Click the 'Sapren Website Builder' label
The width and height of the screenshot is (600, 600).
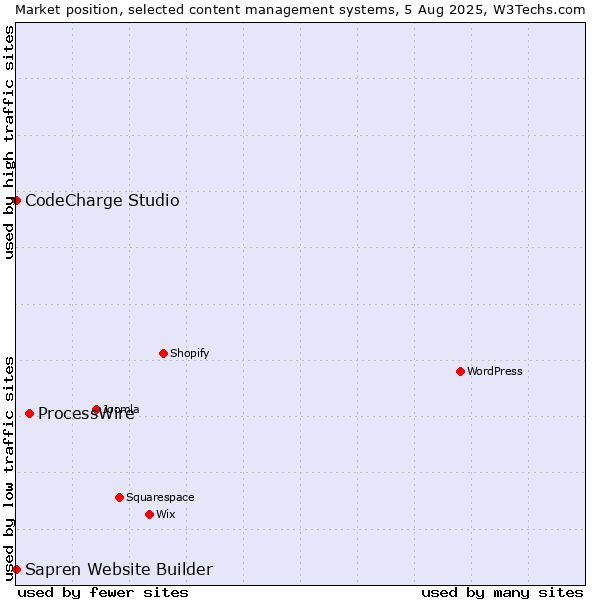(119, 569)
